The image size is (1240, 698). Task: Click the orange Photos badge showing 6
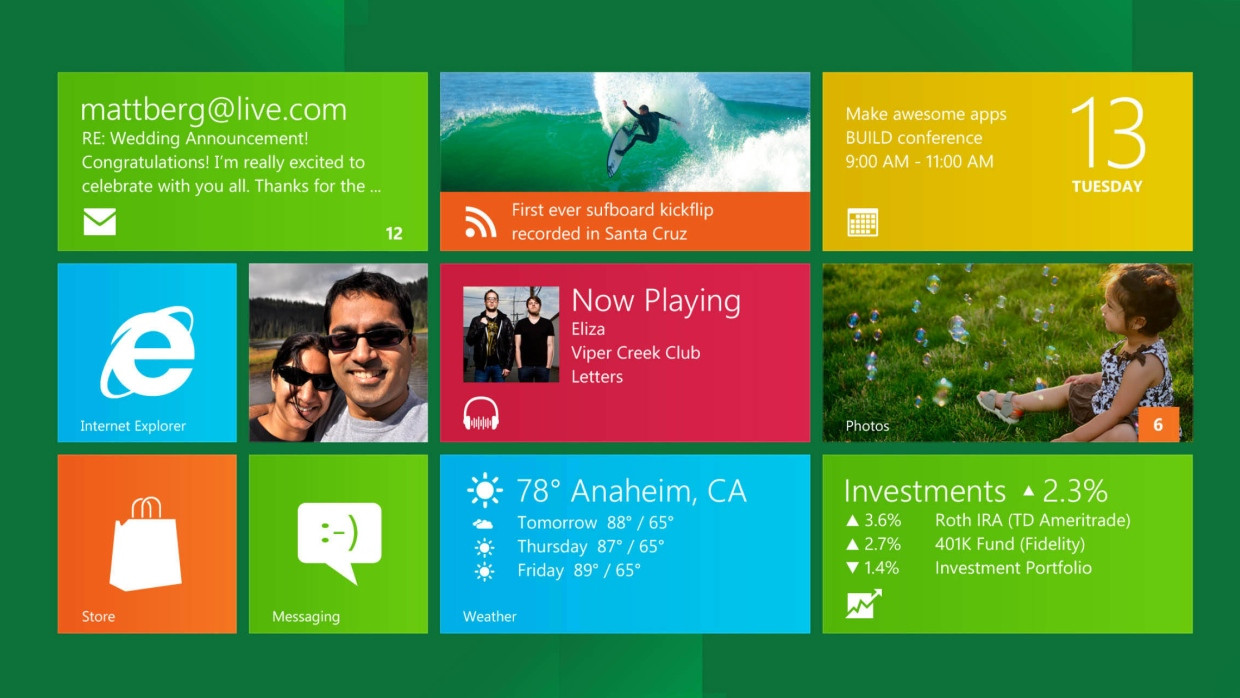[1158, 425]
